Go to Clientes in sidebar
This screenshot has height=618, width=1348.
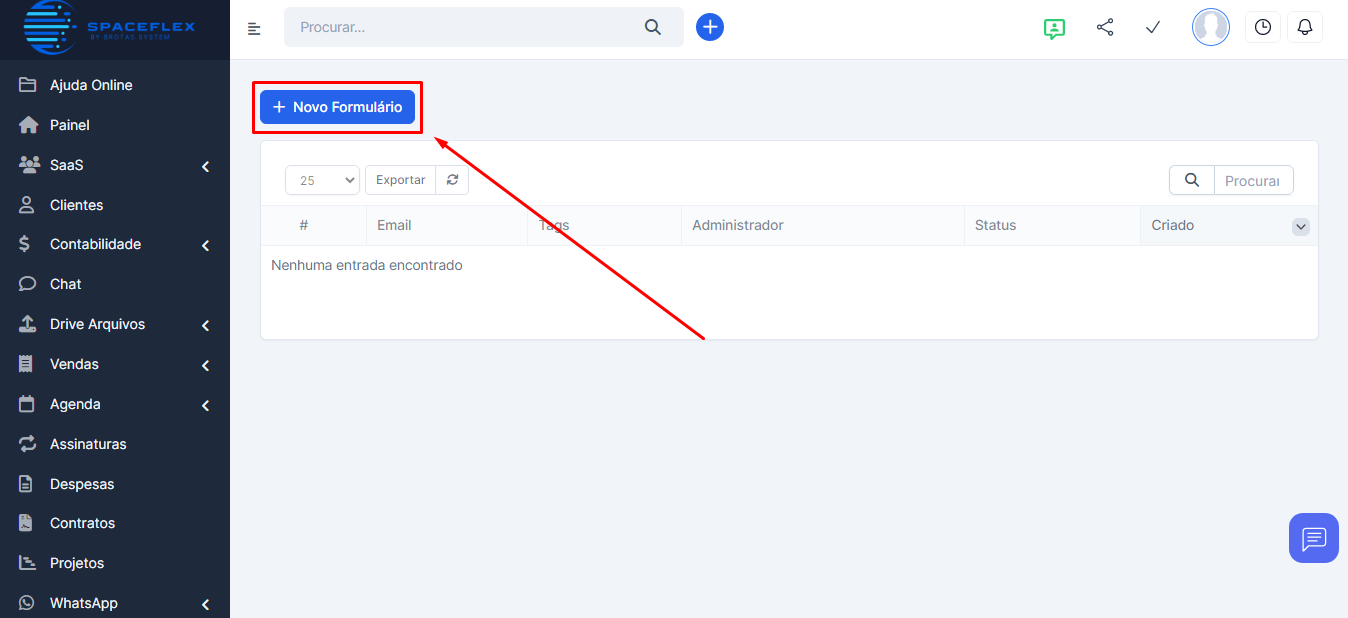77,205
